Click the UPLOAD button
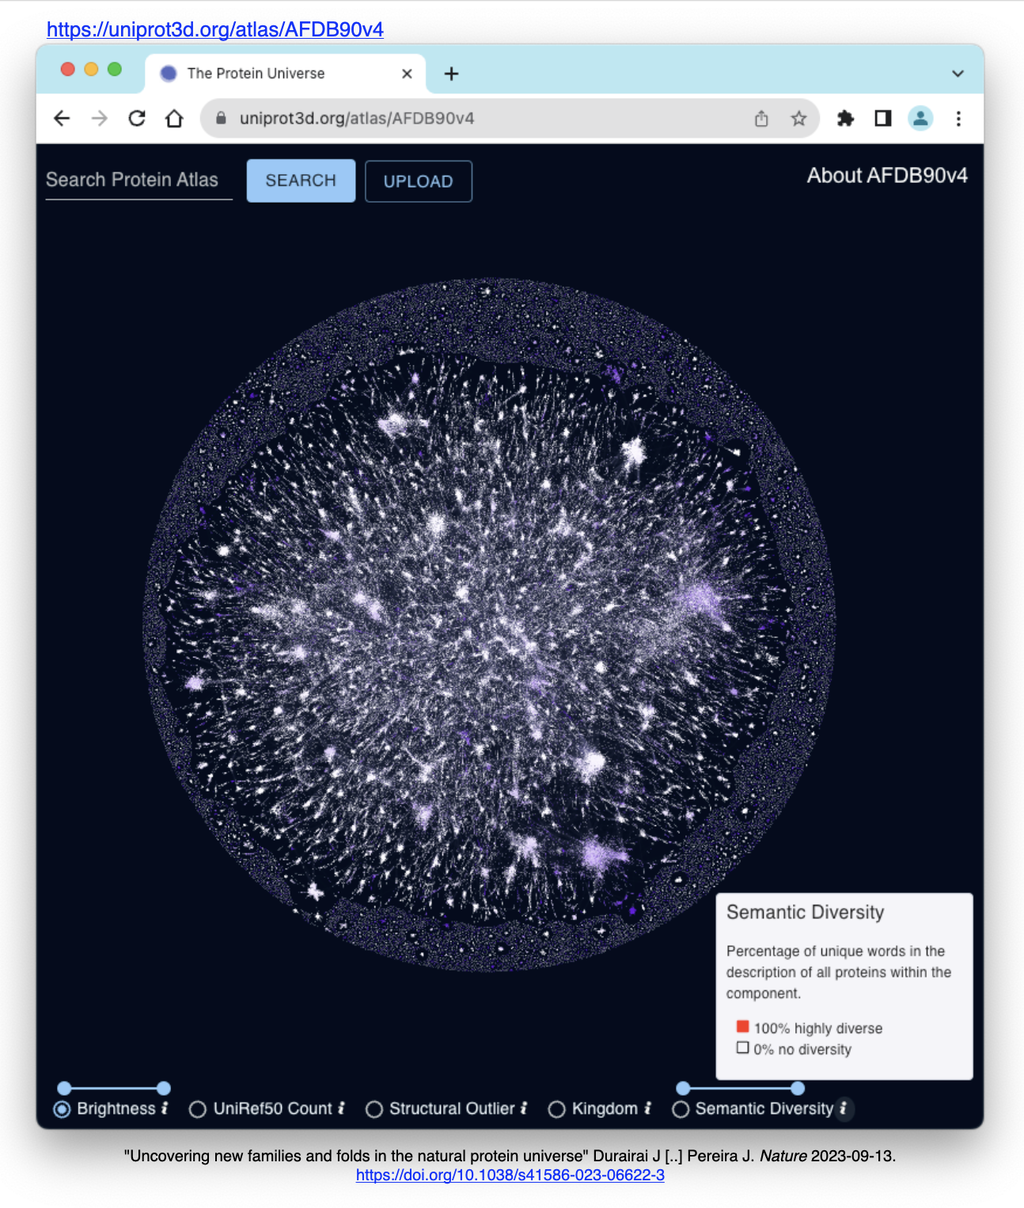1024x1208 pixels. click(418, 181)
